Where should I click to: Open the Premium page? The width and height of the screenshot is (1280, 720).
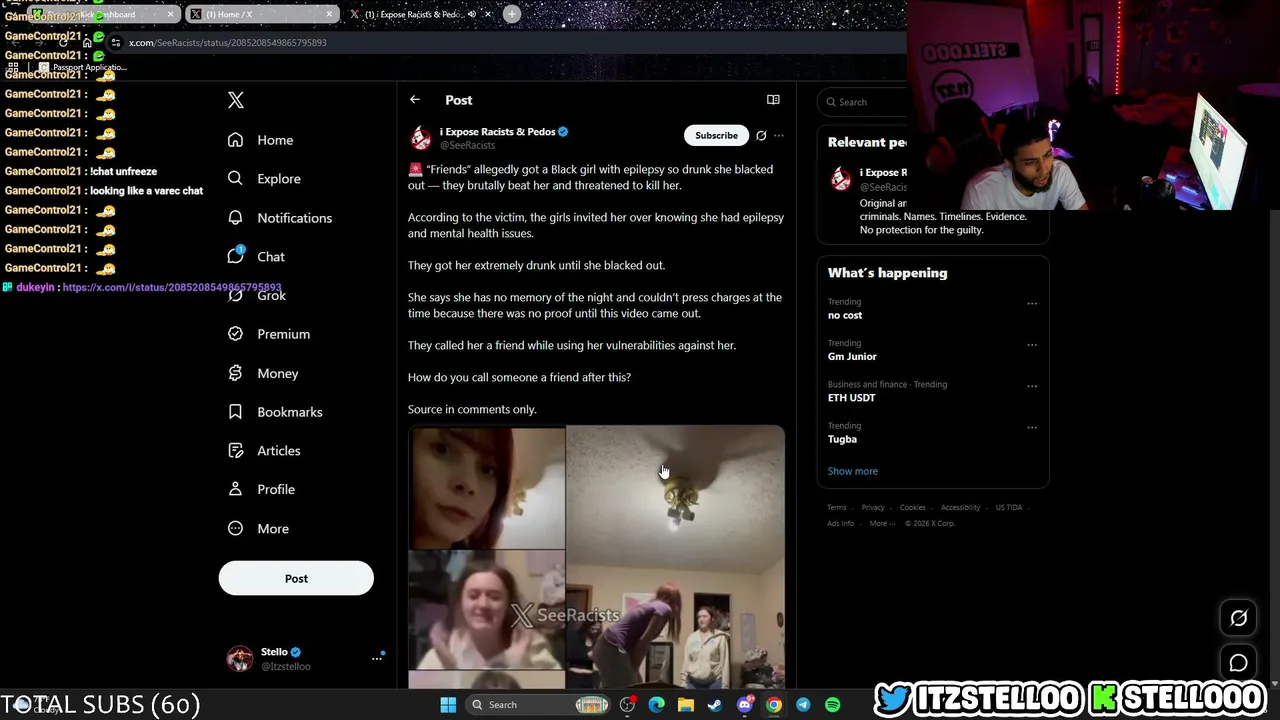pos(268,334)
